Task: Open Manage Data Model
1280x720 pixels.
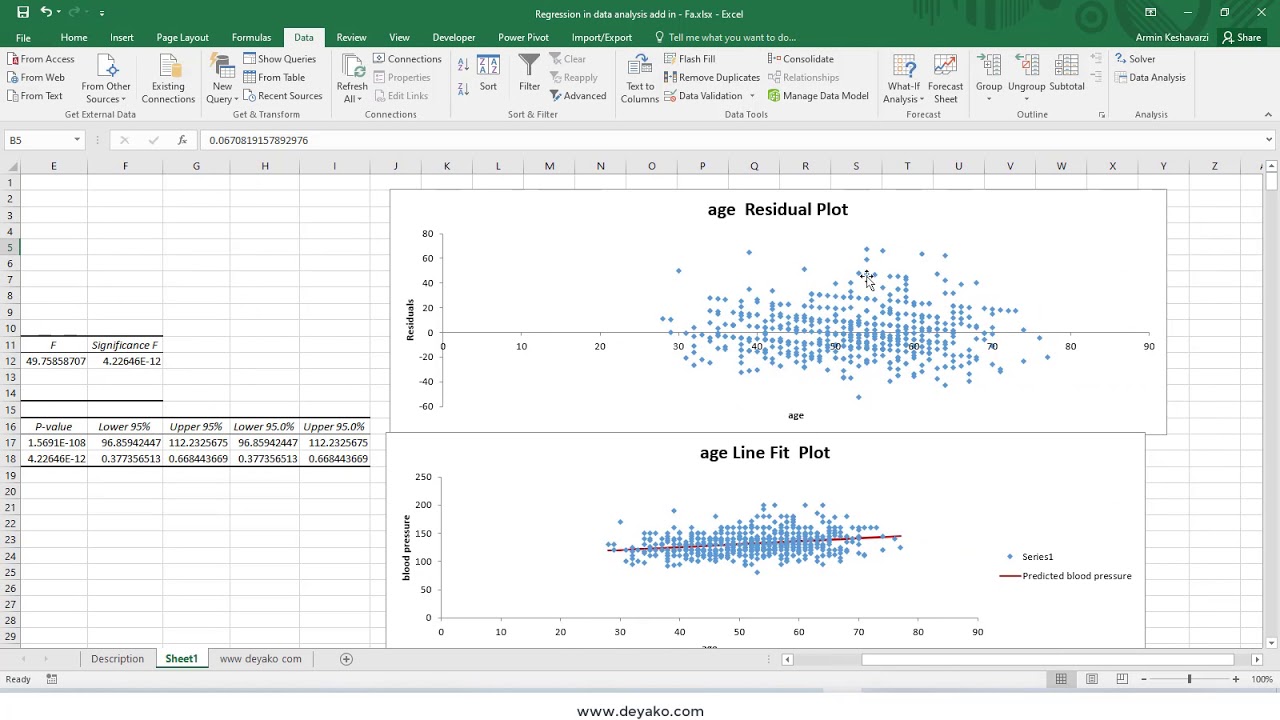Action: [818, 96]
